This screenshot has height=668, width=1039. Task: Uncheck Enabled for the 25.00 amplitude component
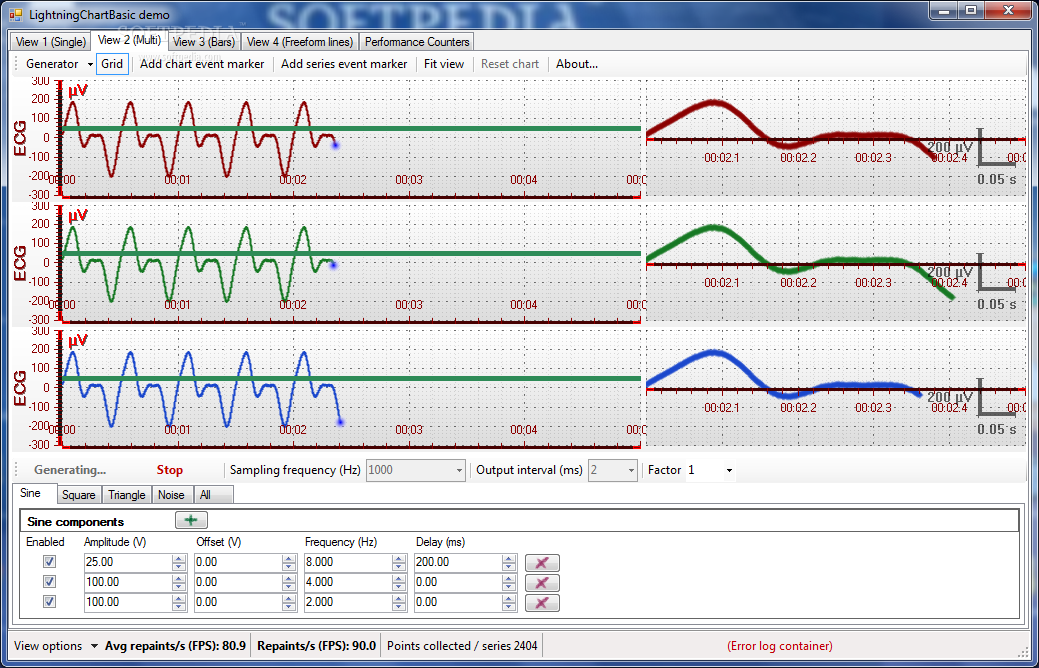click(x=49, y=561)
